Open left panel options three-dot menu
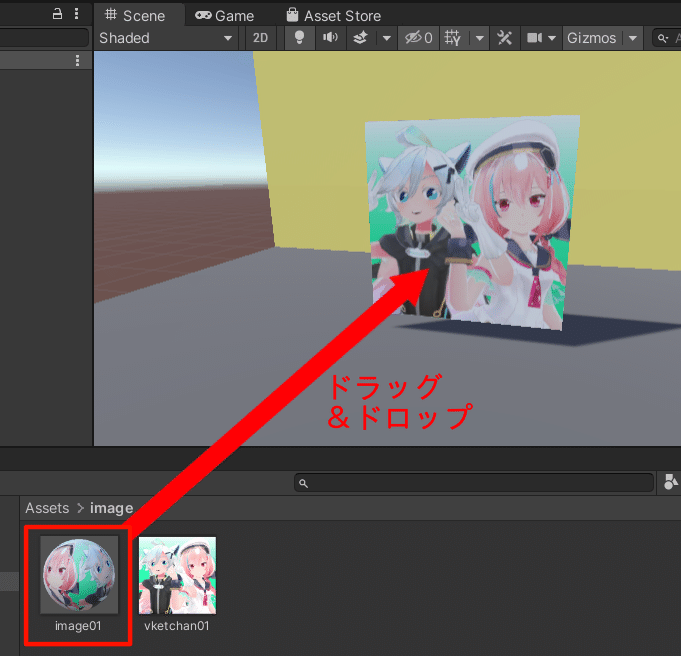The height and width of the screenshot is (656, 681). tap(76, 14)
